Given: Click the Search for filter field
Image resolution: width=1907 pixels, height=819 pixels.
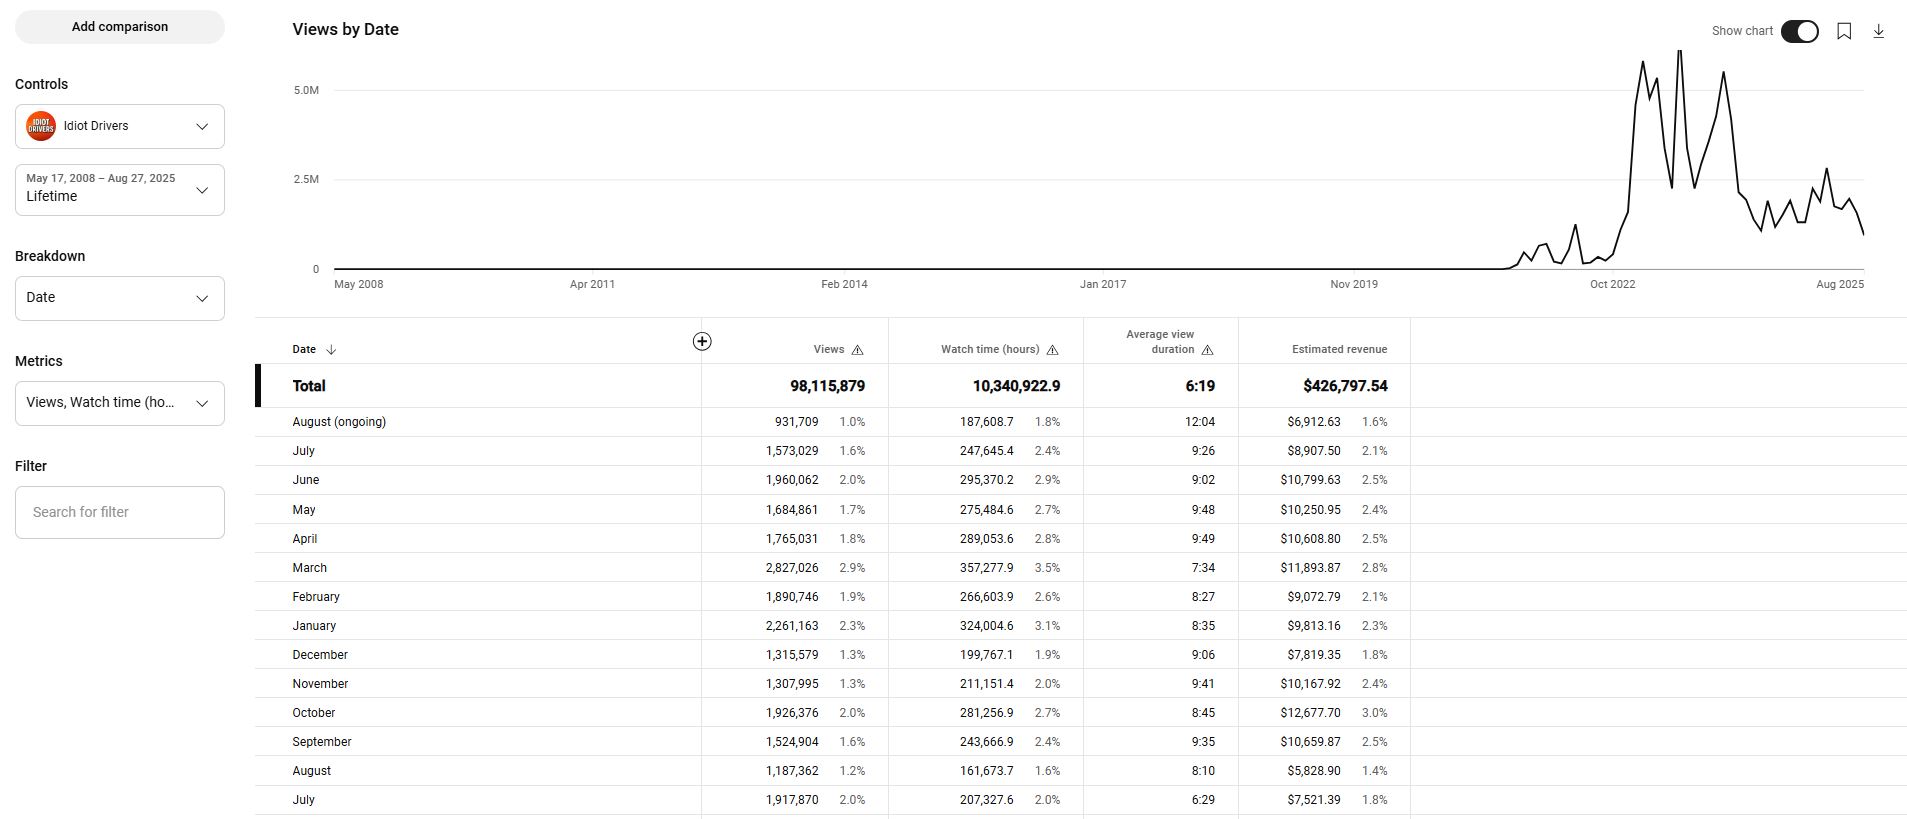Looking at the screenshot, I should point(120,512).
